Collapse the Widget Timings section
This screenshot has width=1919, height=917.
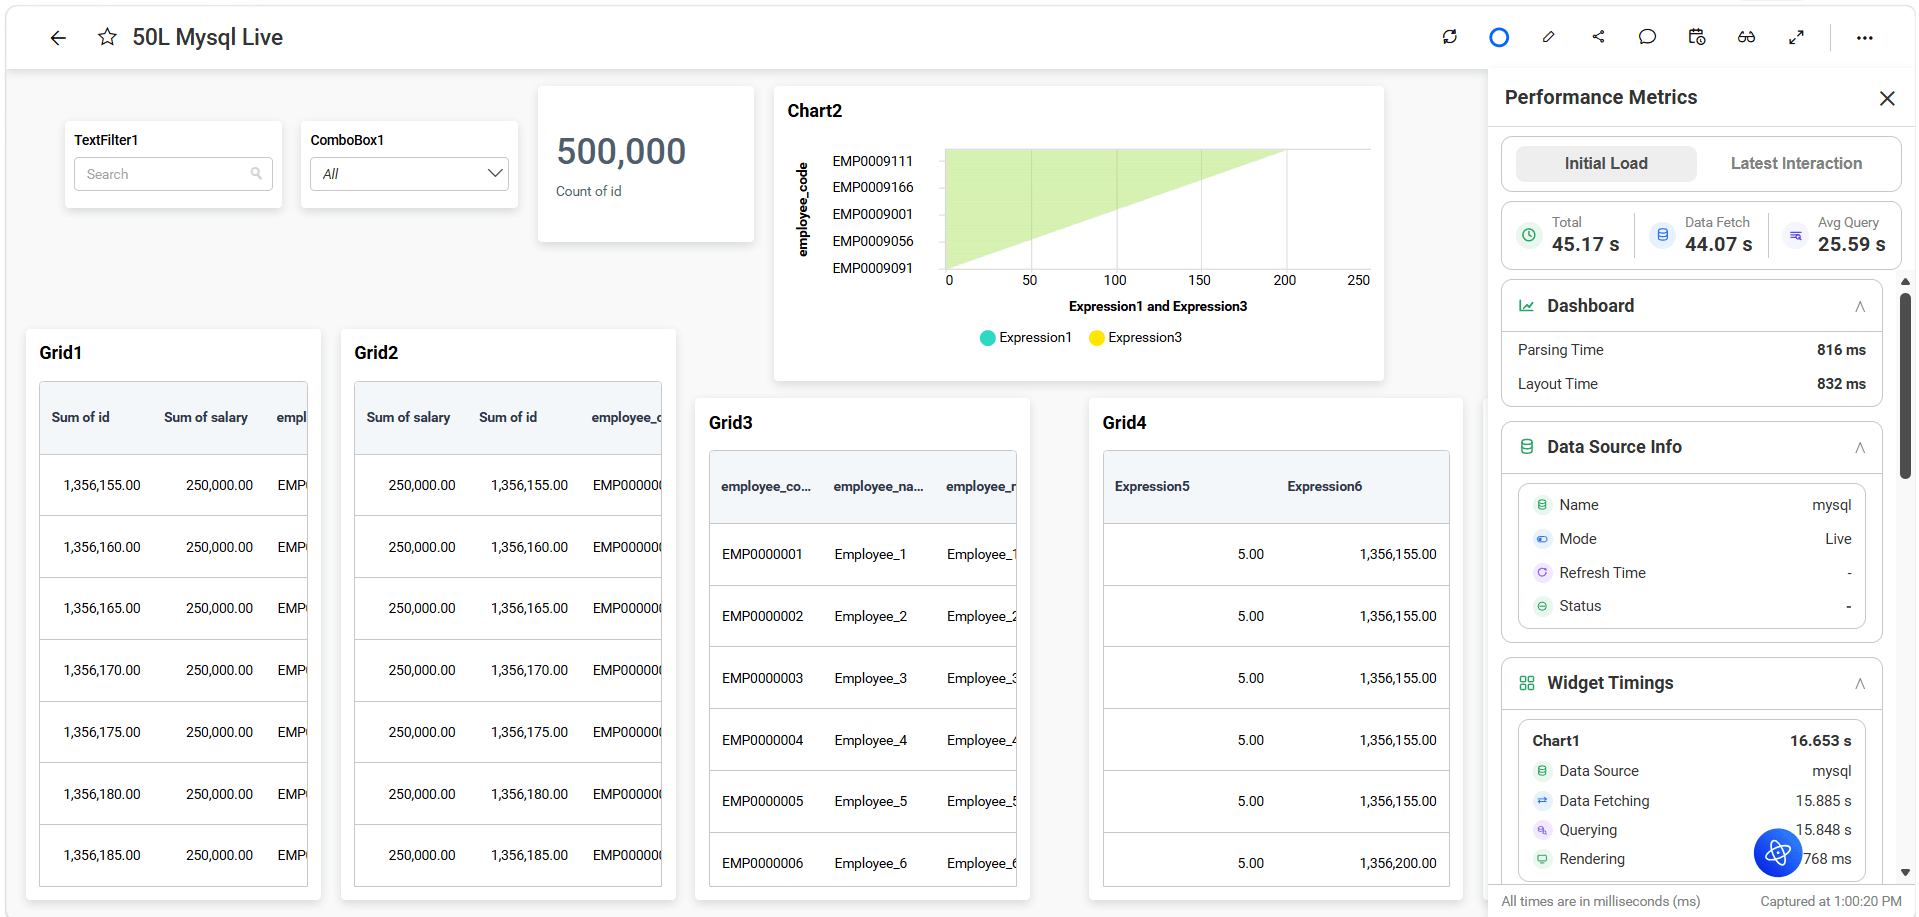pyautogui.click(x=1859, y=683)
